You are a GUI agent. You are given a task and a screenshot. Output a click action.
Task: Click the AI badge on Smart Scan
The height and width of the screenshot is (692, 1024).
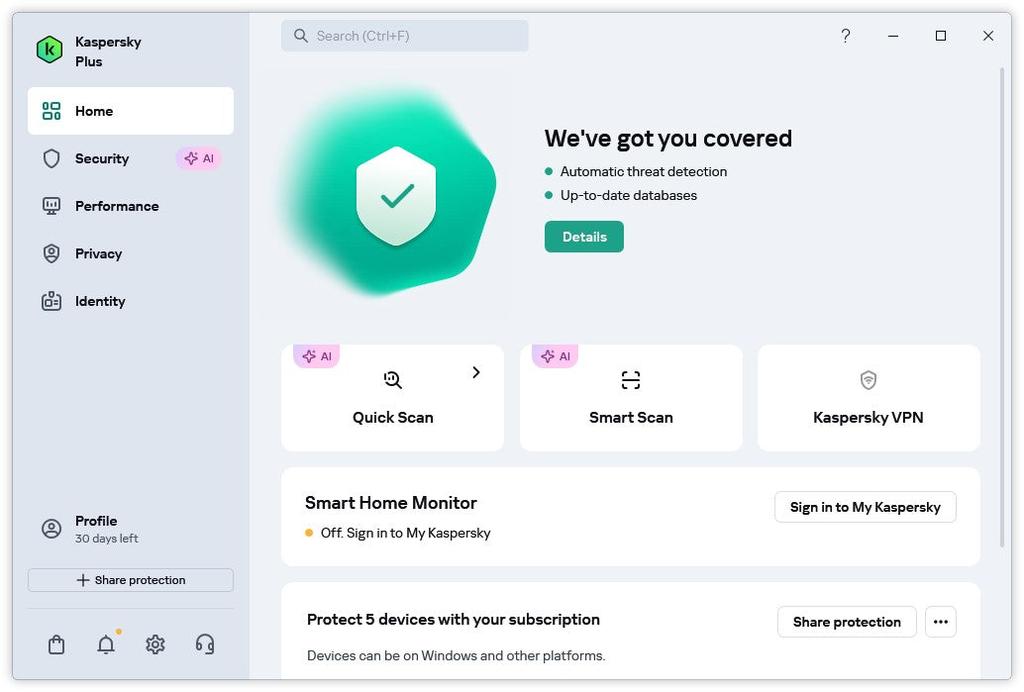click(555, 356)
